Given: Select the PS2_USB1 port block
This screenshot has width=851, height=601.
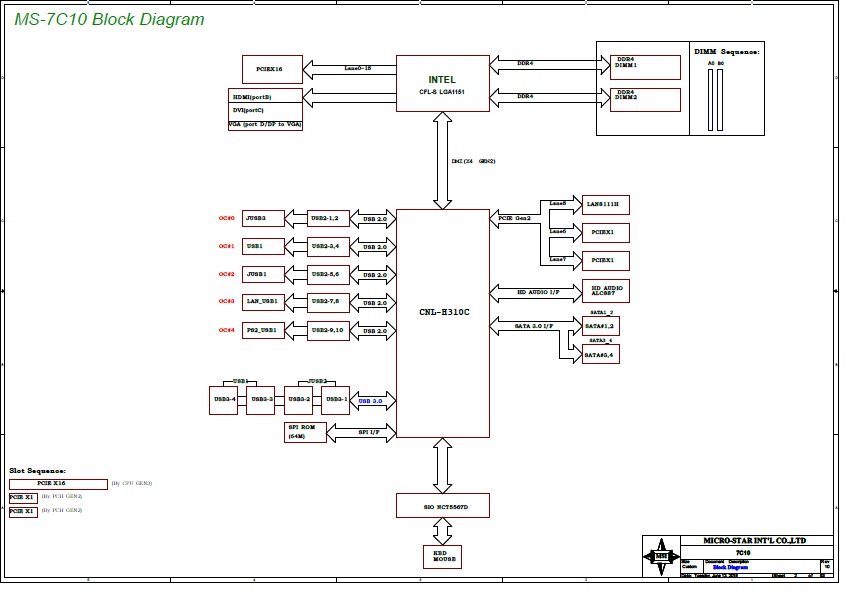Looking at the screenshot, I should [264, 330].
